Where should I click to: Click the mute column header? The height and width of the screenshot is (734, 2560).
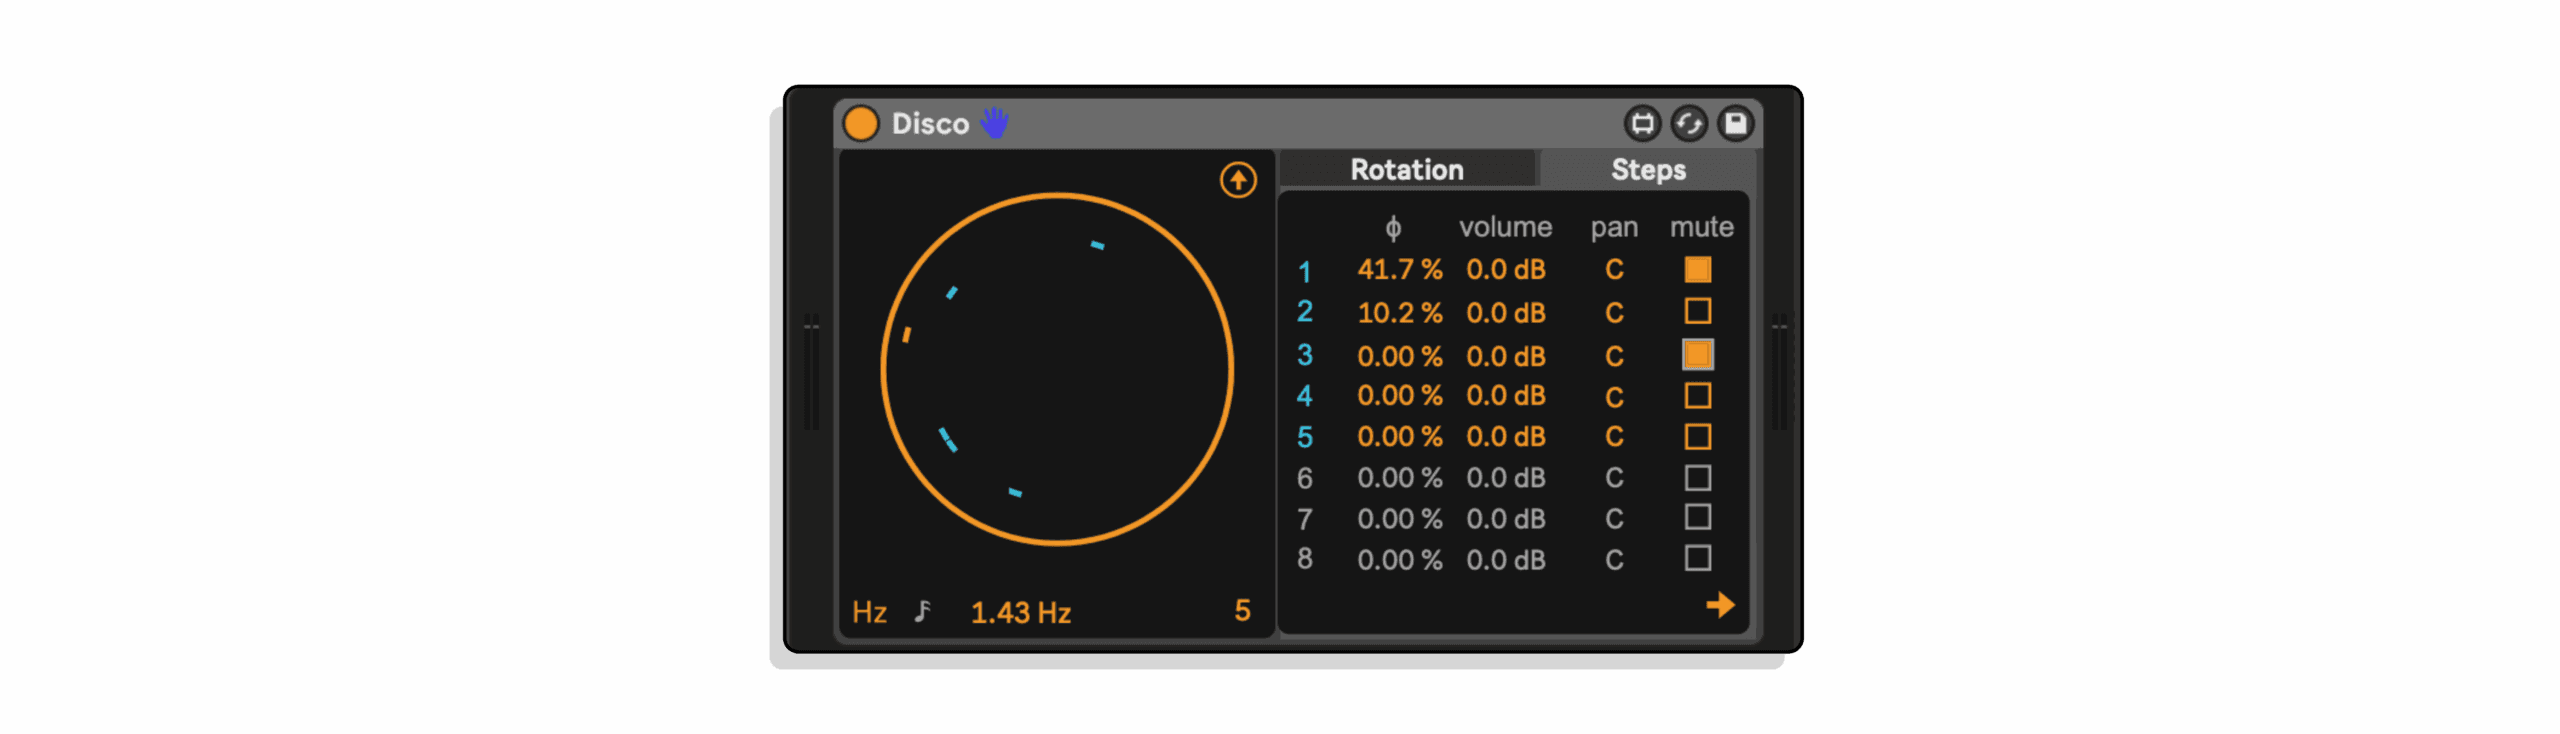pyautogui.click(x=1700, y=227)
